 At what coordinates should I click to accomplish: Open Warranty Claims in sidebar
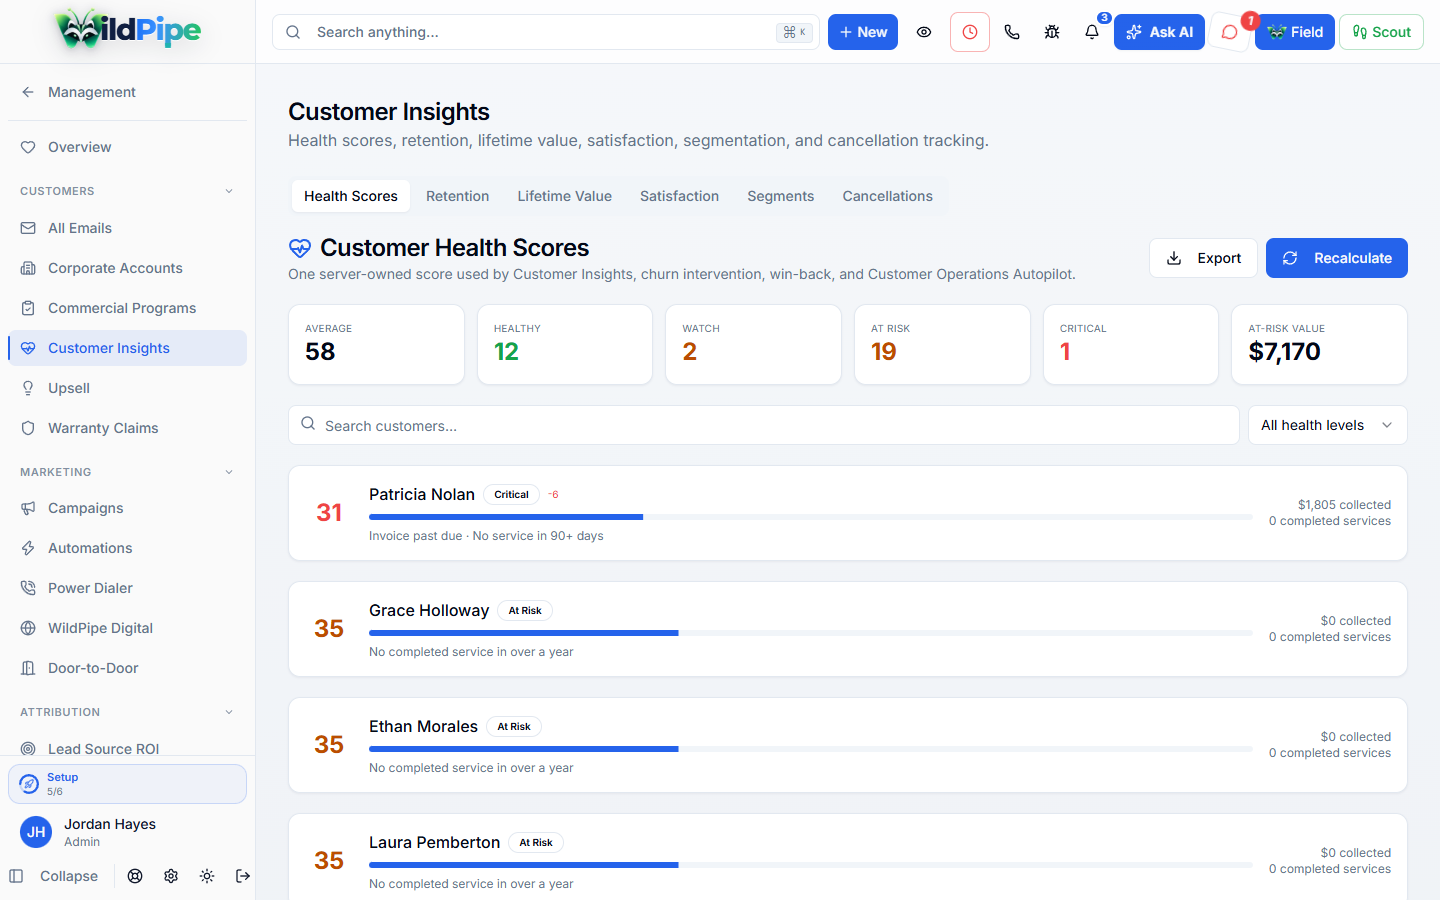point(127,428)
